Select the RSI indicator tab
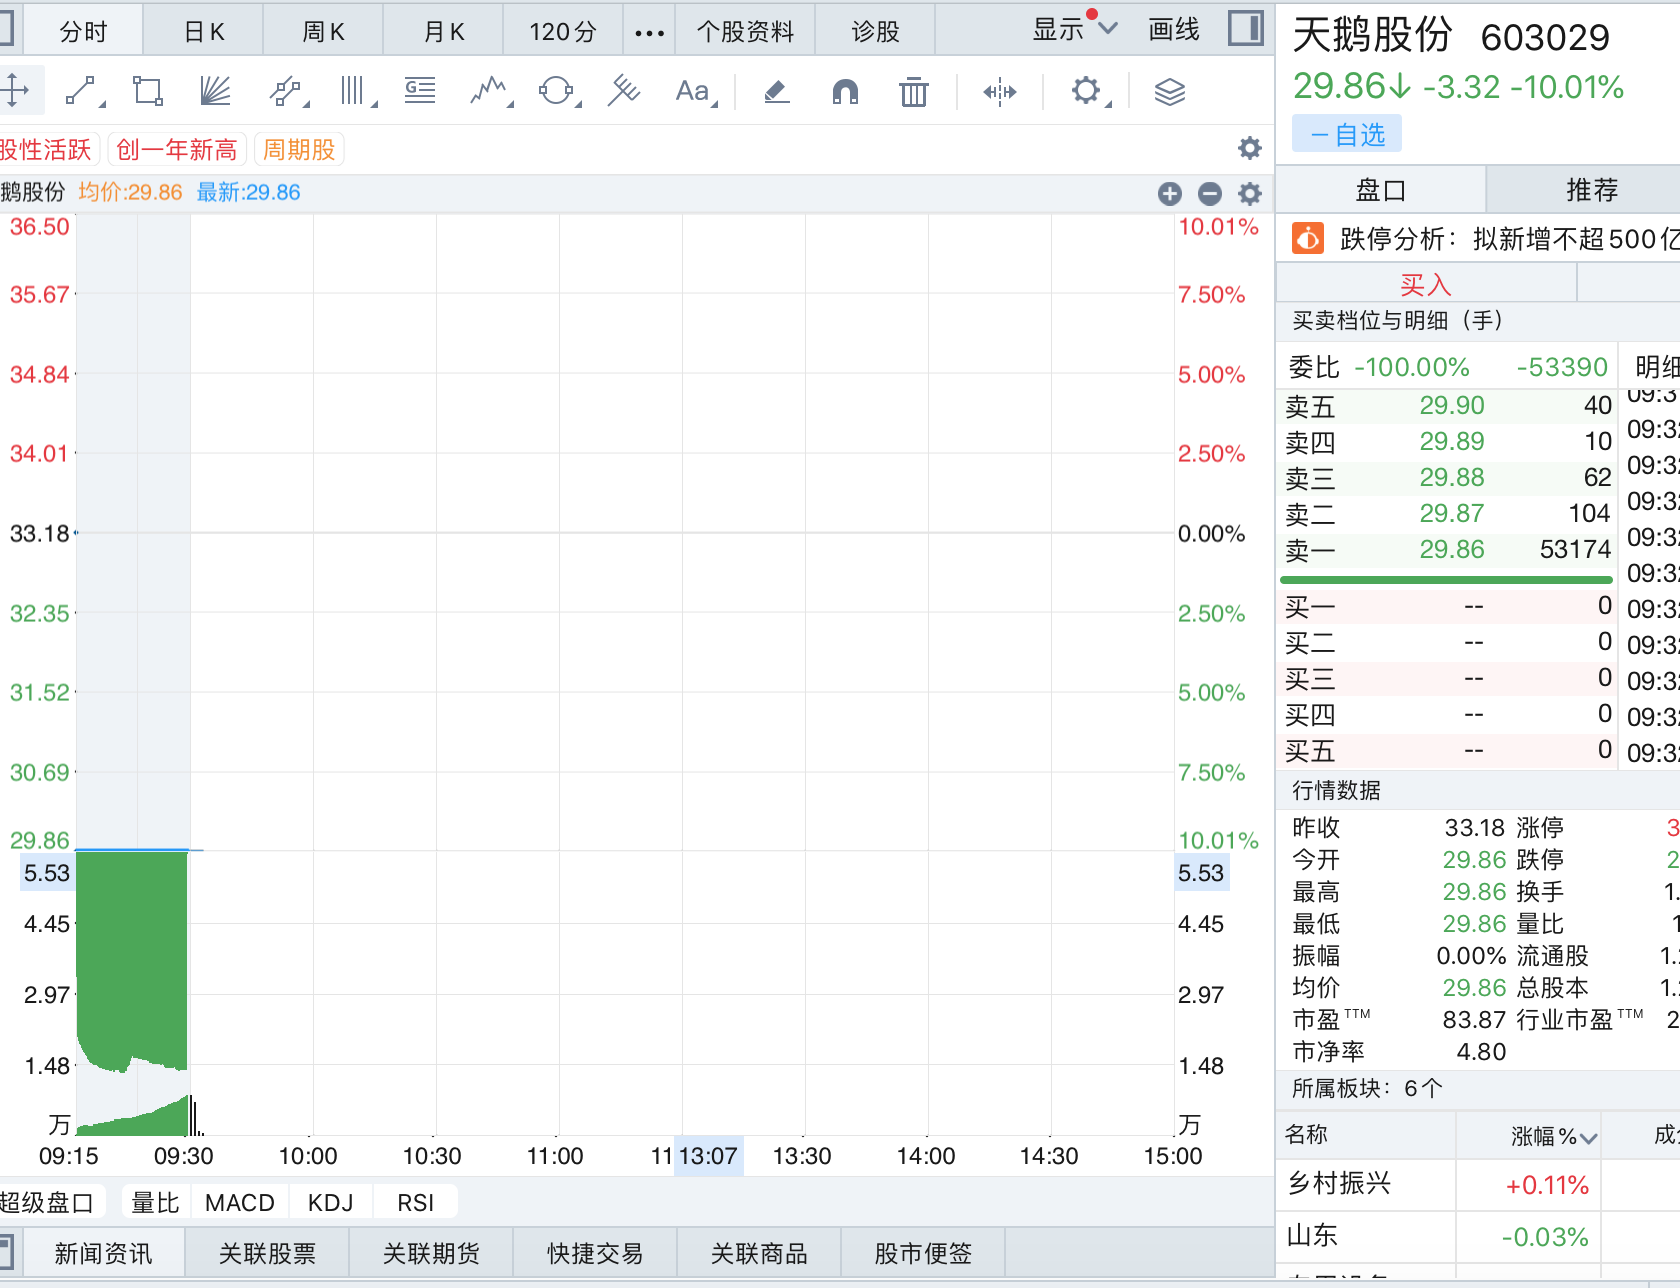1680x1288 pixels. pos(415,1202)
